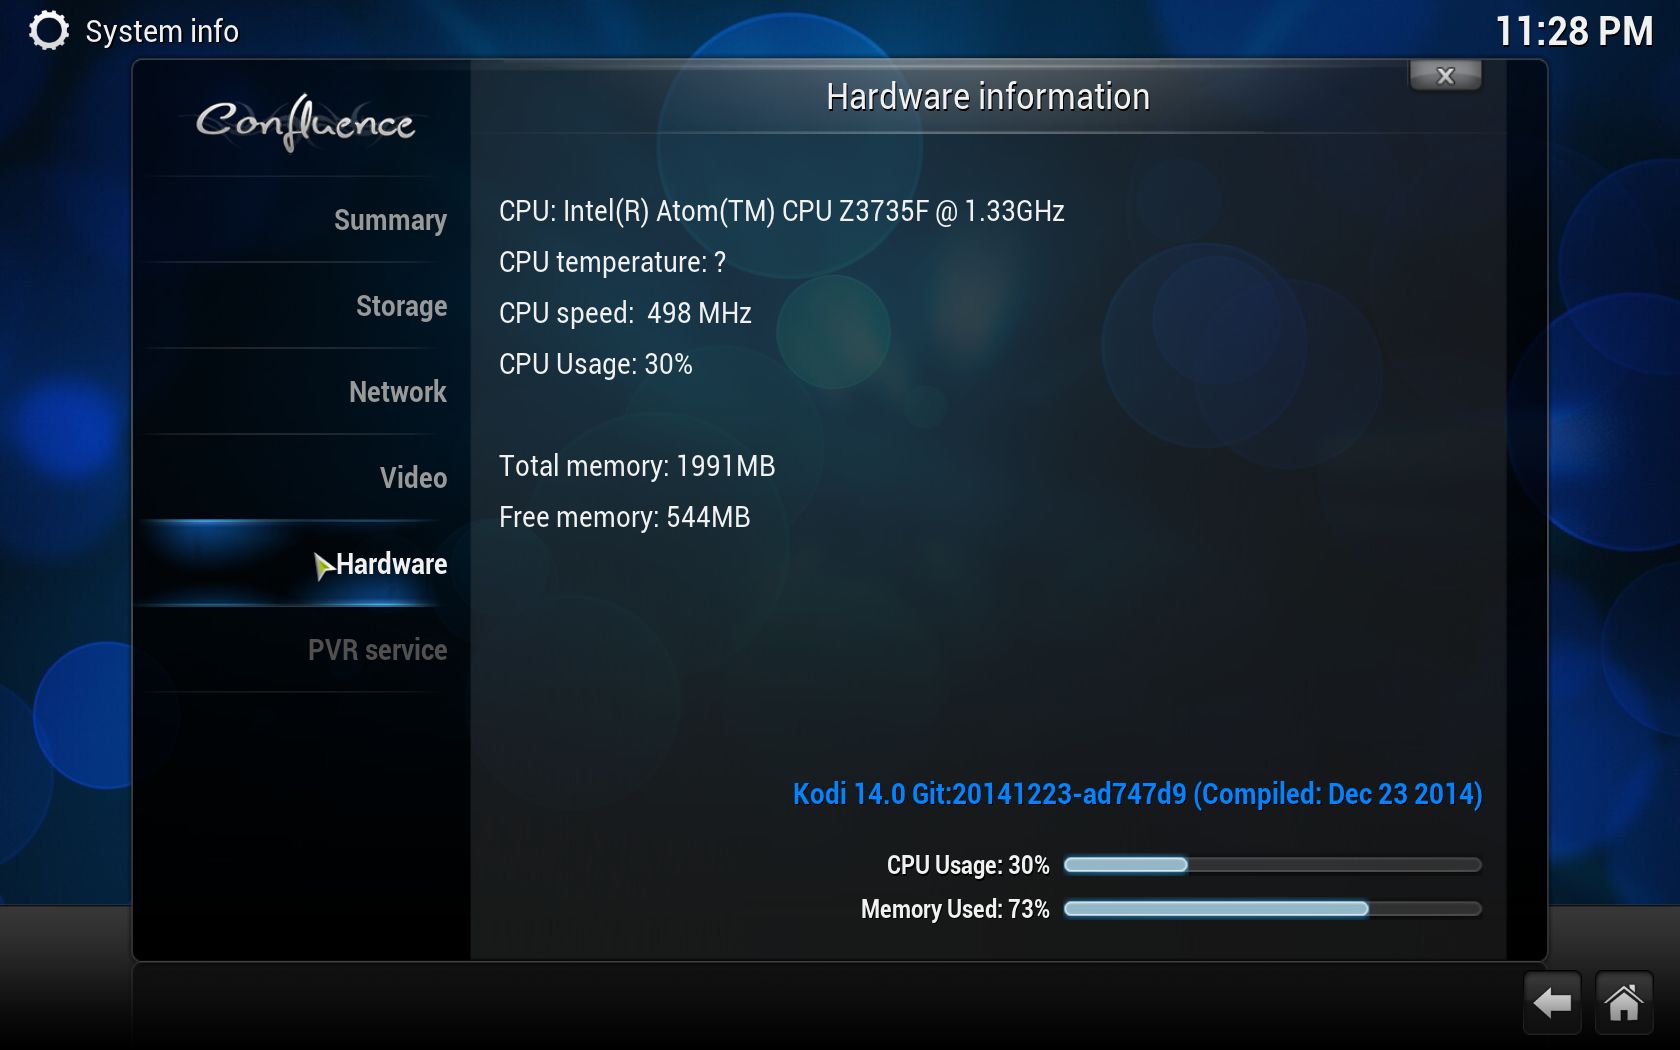Click the Free memory: 544MB line
Screen dimensions: 1680x1050
[x=624, y=517]
